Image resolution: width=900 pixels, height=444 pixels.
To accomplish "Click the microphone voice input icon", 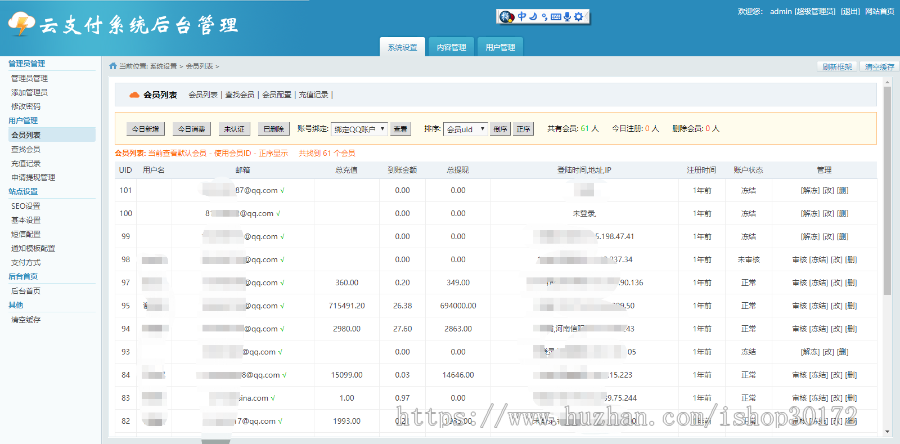I will (x=567, y=17).
